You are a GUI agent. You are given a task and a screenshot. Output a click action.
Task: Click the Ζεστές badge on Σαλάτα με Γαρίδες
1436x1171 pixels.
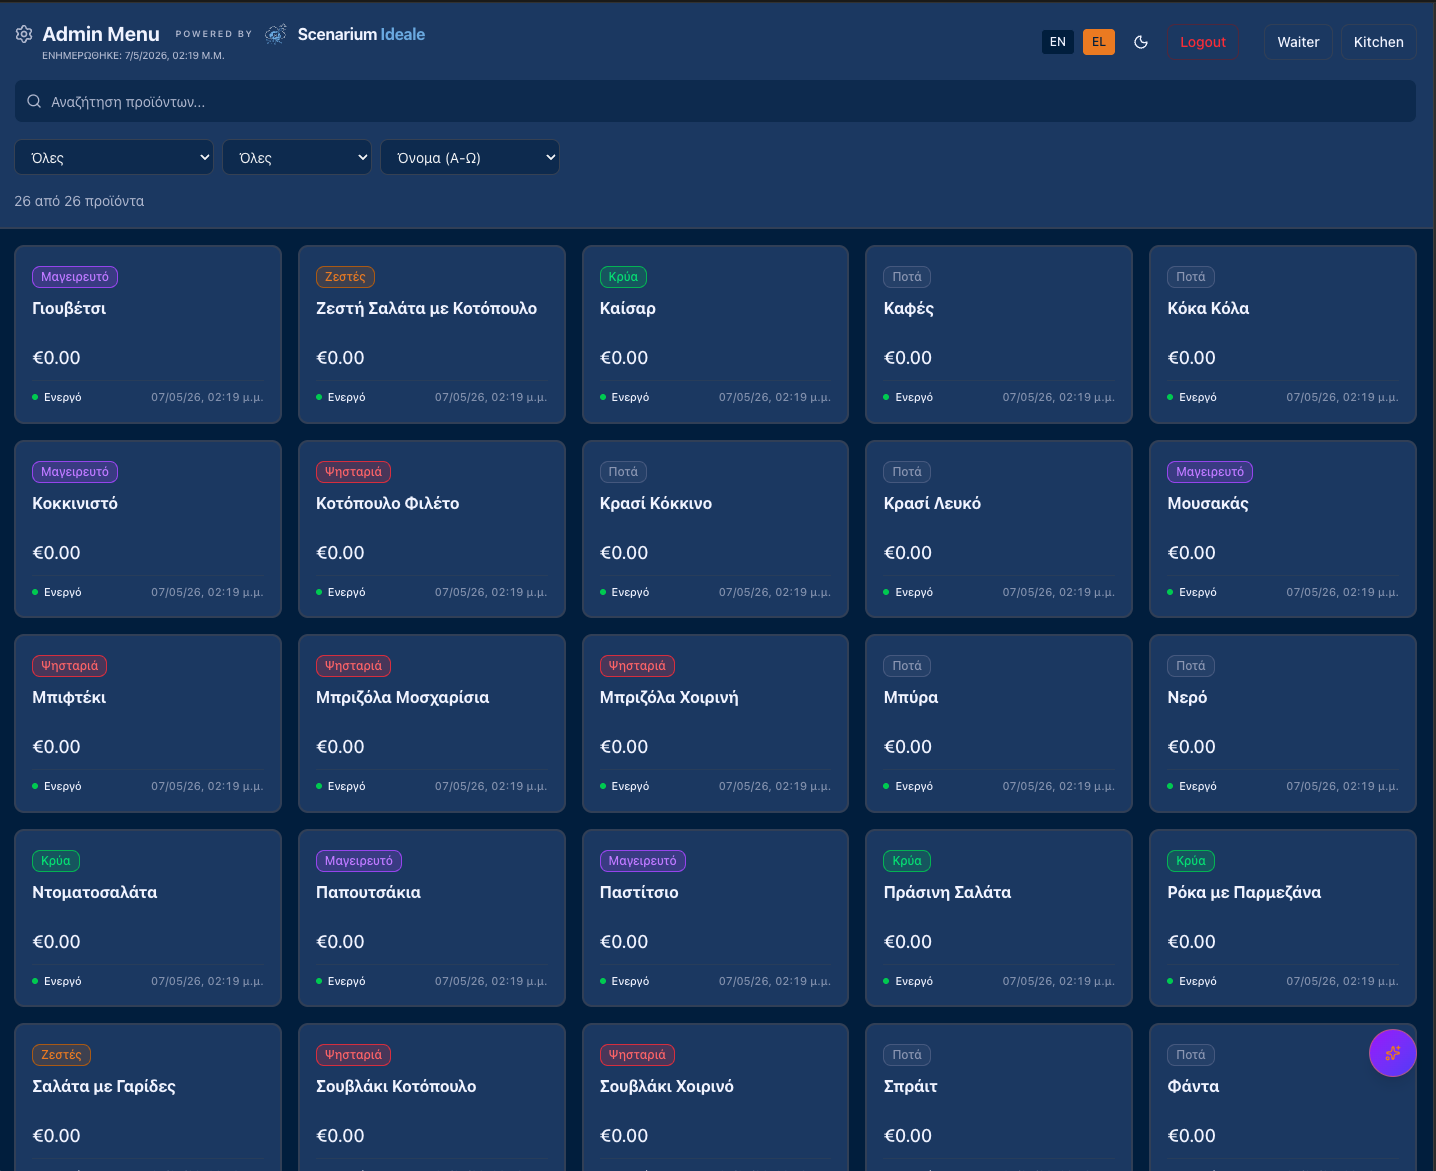coord(62,1055)
